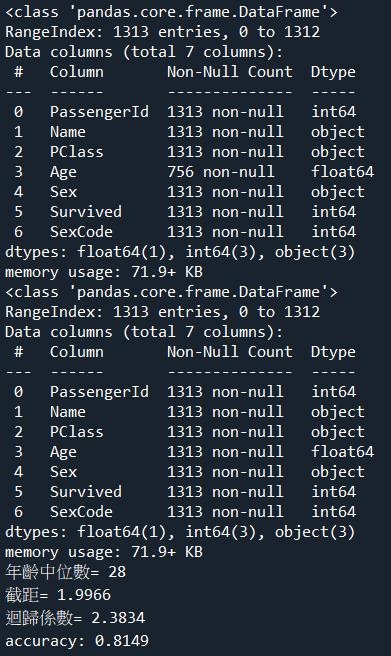
Task: Click the first Non-Null Count column header
Action: coord(230,72)
